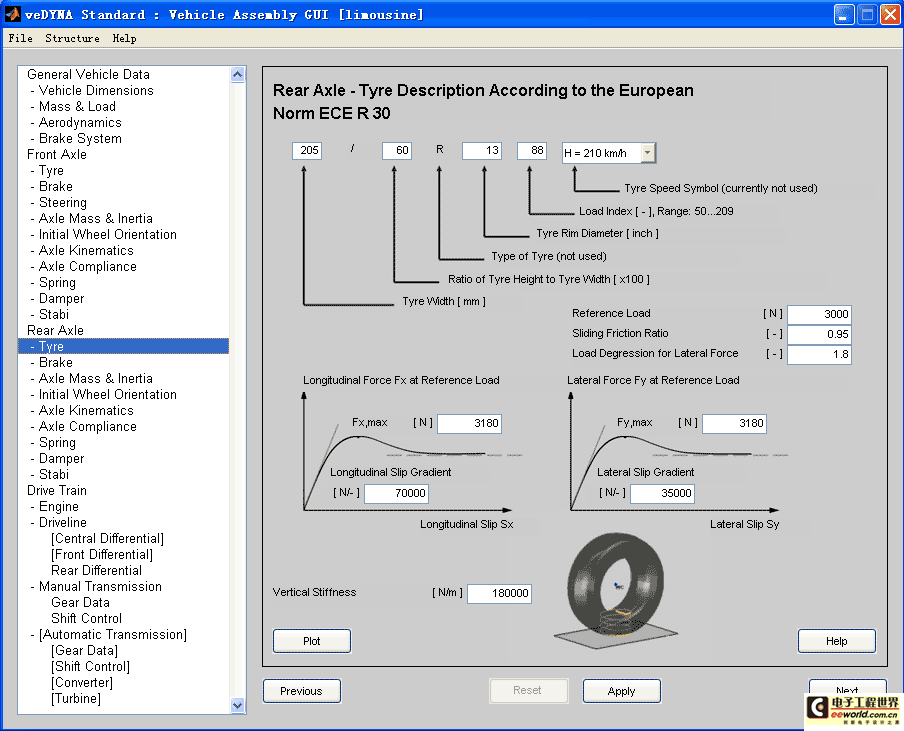Viewport: 904px width, 731px height.
Task: Select Engine in tree
Action: pyautogui.click(x=58, y=507)
